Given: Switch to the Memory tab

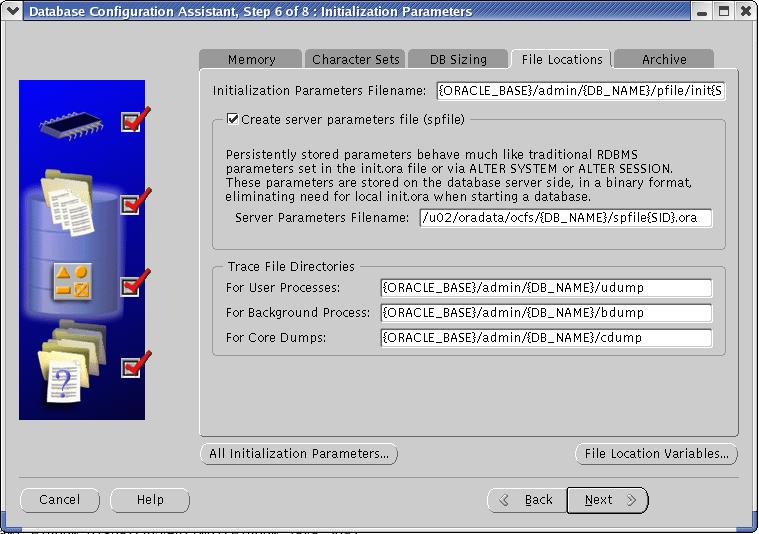Looking at the screenshot, I should pyautogui.click(x=251, y=59).
